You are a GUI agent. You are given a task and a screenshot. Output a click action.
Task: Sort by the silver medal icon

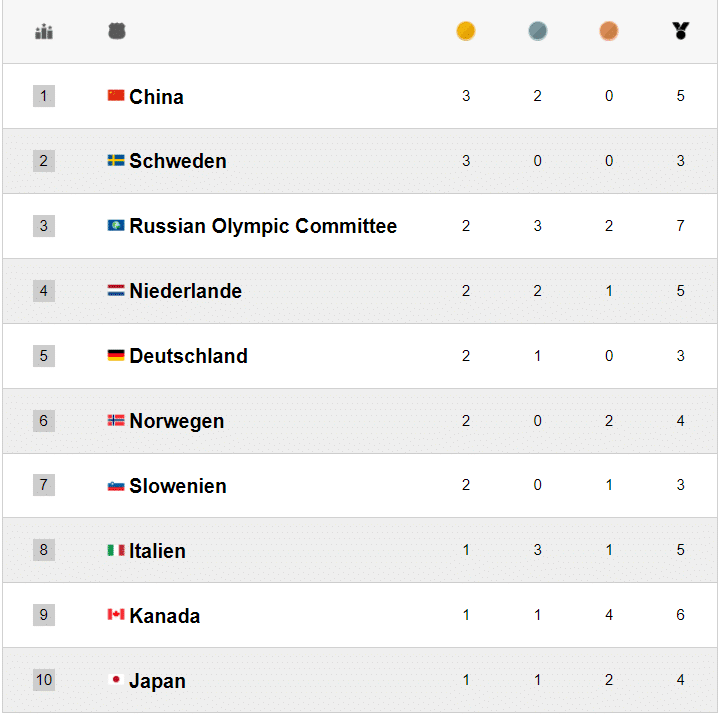coord(538,32)
